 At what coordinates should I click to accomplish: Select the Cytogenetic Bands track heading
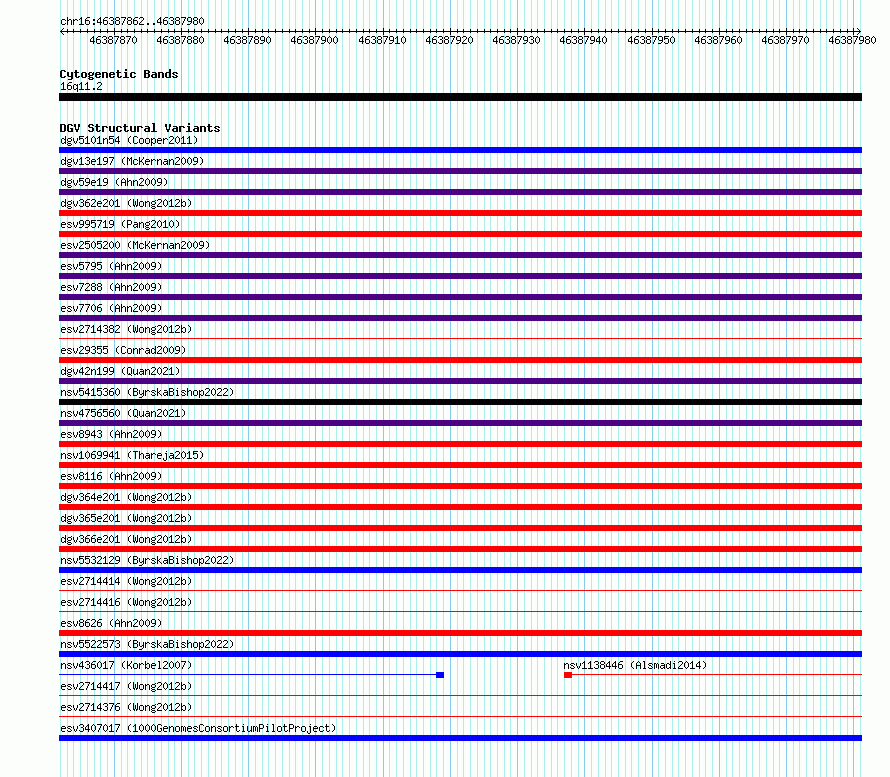119,74
